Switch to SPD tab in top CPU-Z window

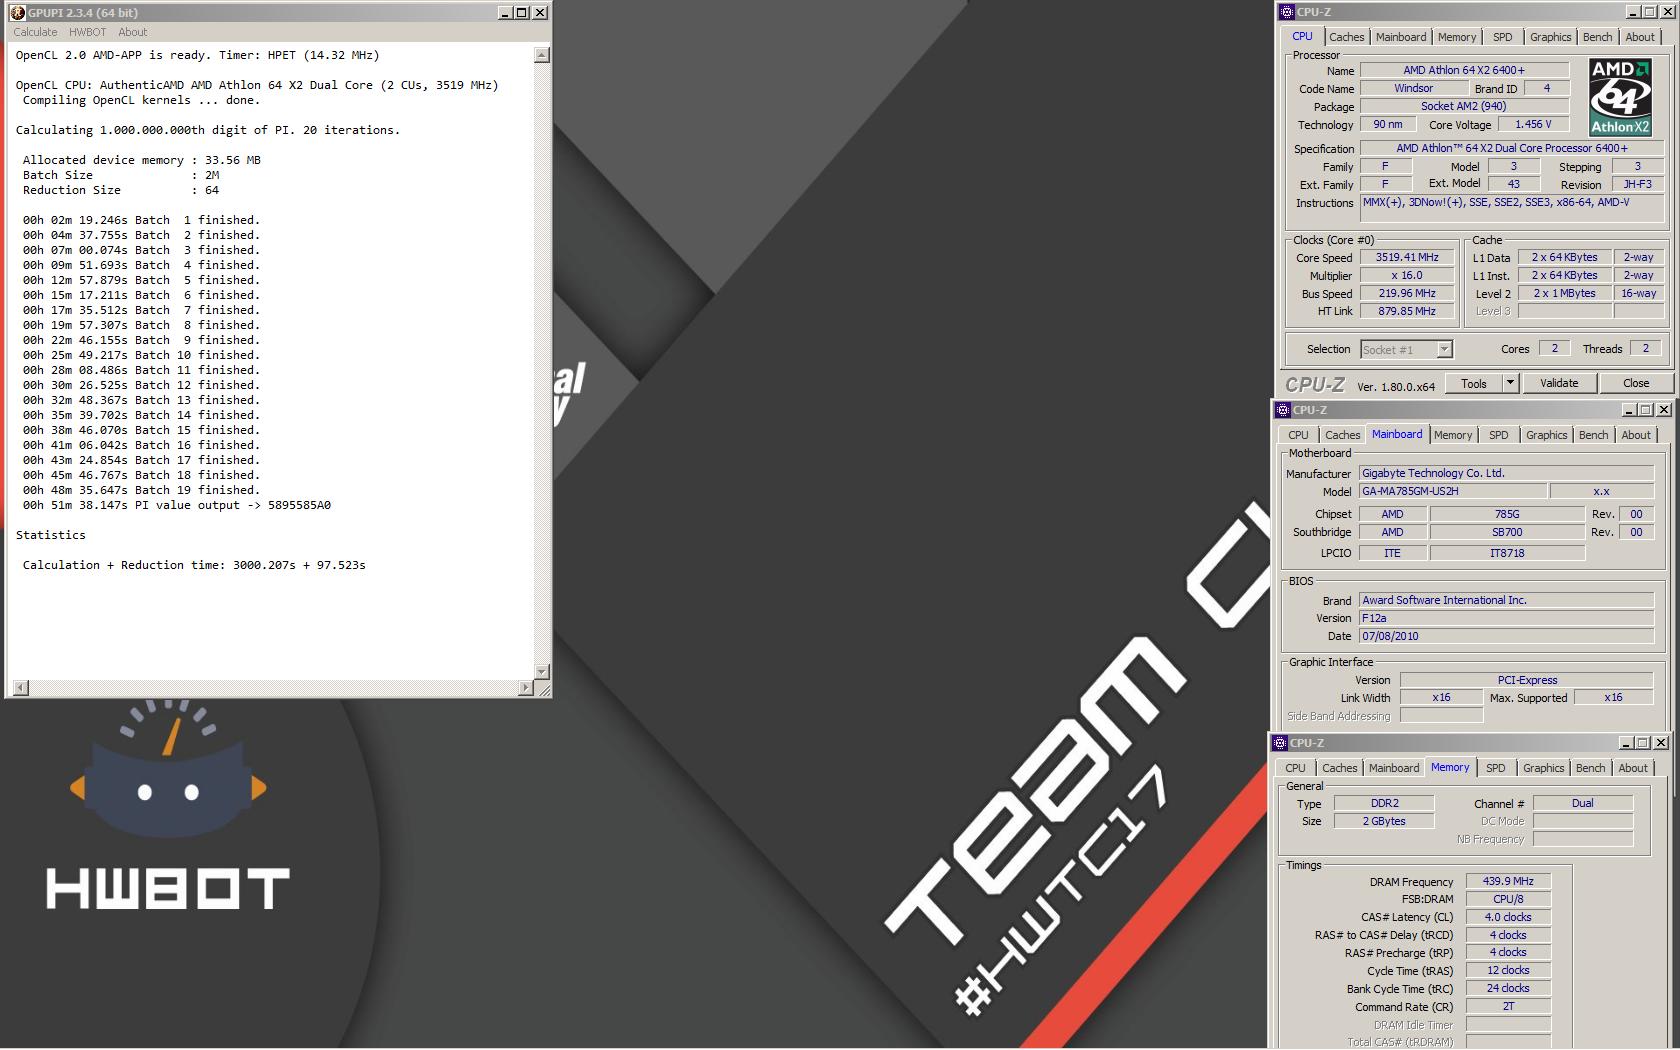(1503, 37)
